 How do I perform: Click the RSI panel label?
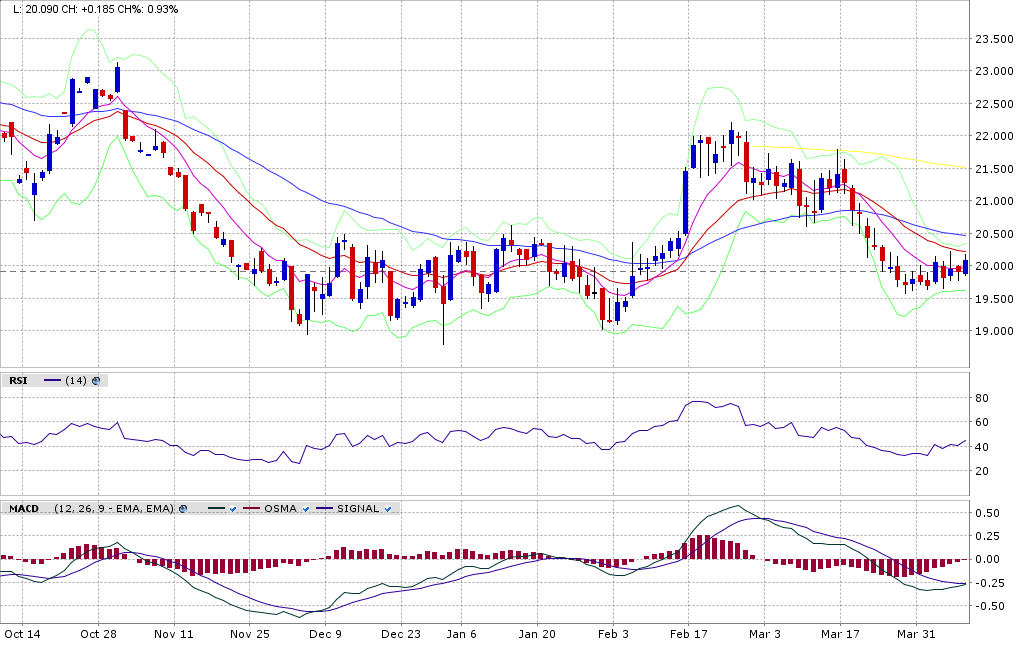coord(18,381)
